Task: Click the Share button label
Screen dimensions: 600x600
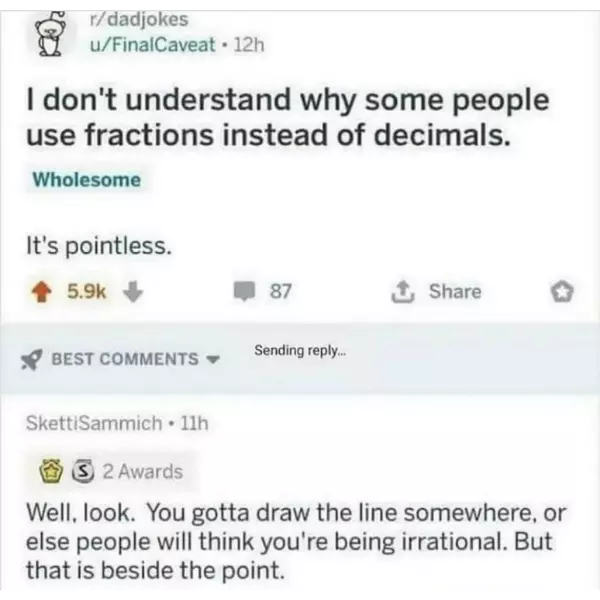Action: (455, 291)
